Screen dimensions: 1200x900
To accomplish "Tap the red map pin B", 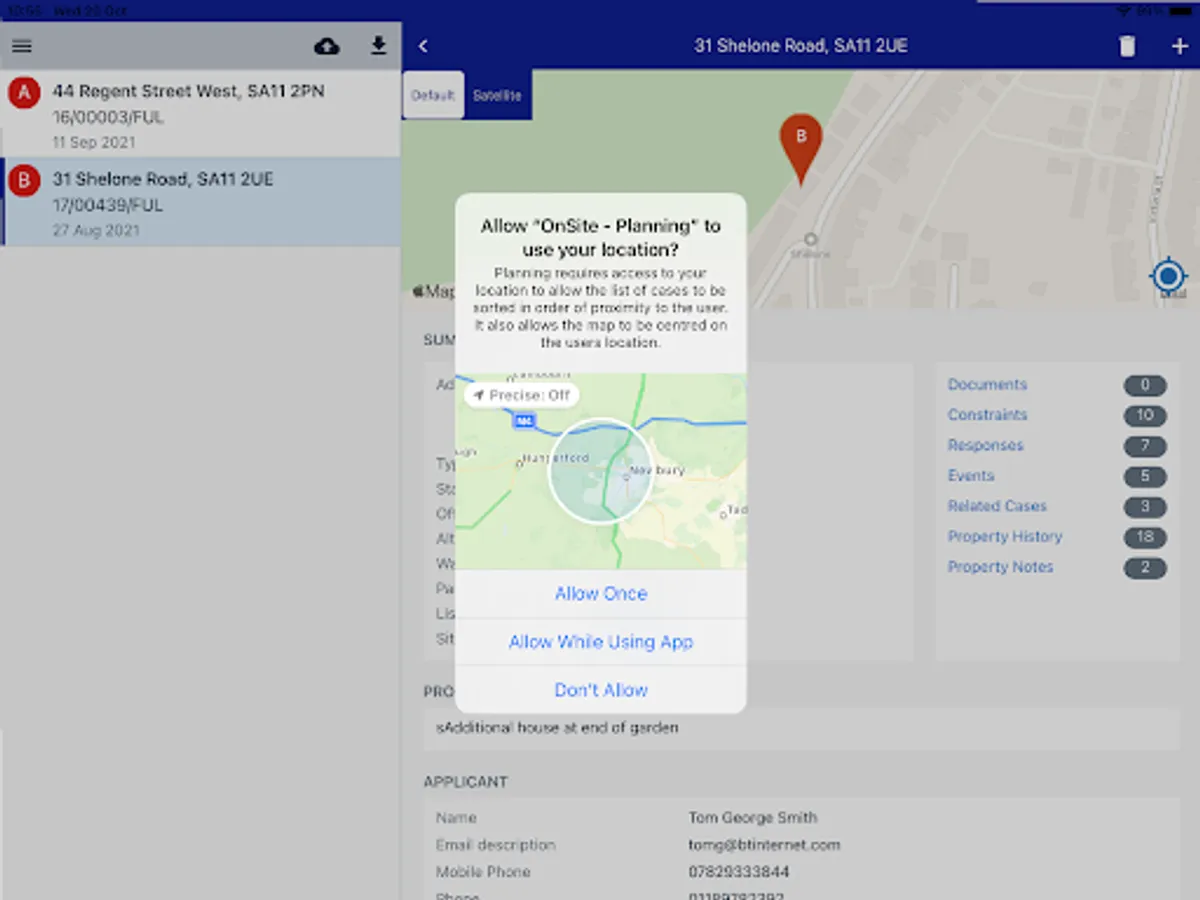I will click(800, 148).
